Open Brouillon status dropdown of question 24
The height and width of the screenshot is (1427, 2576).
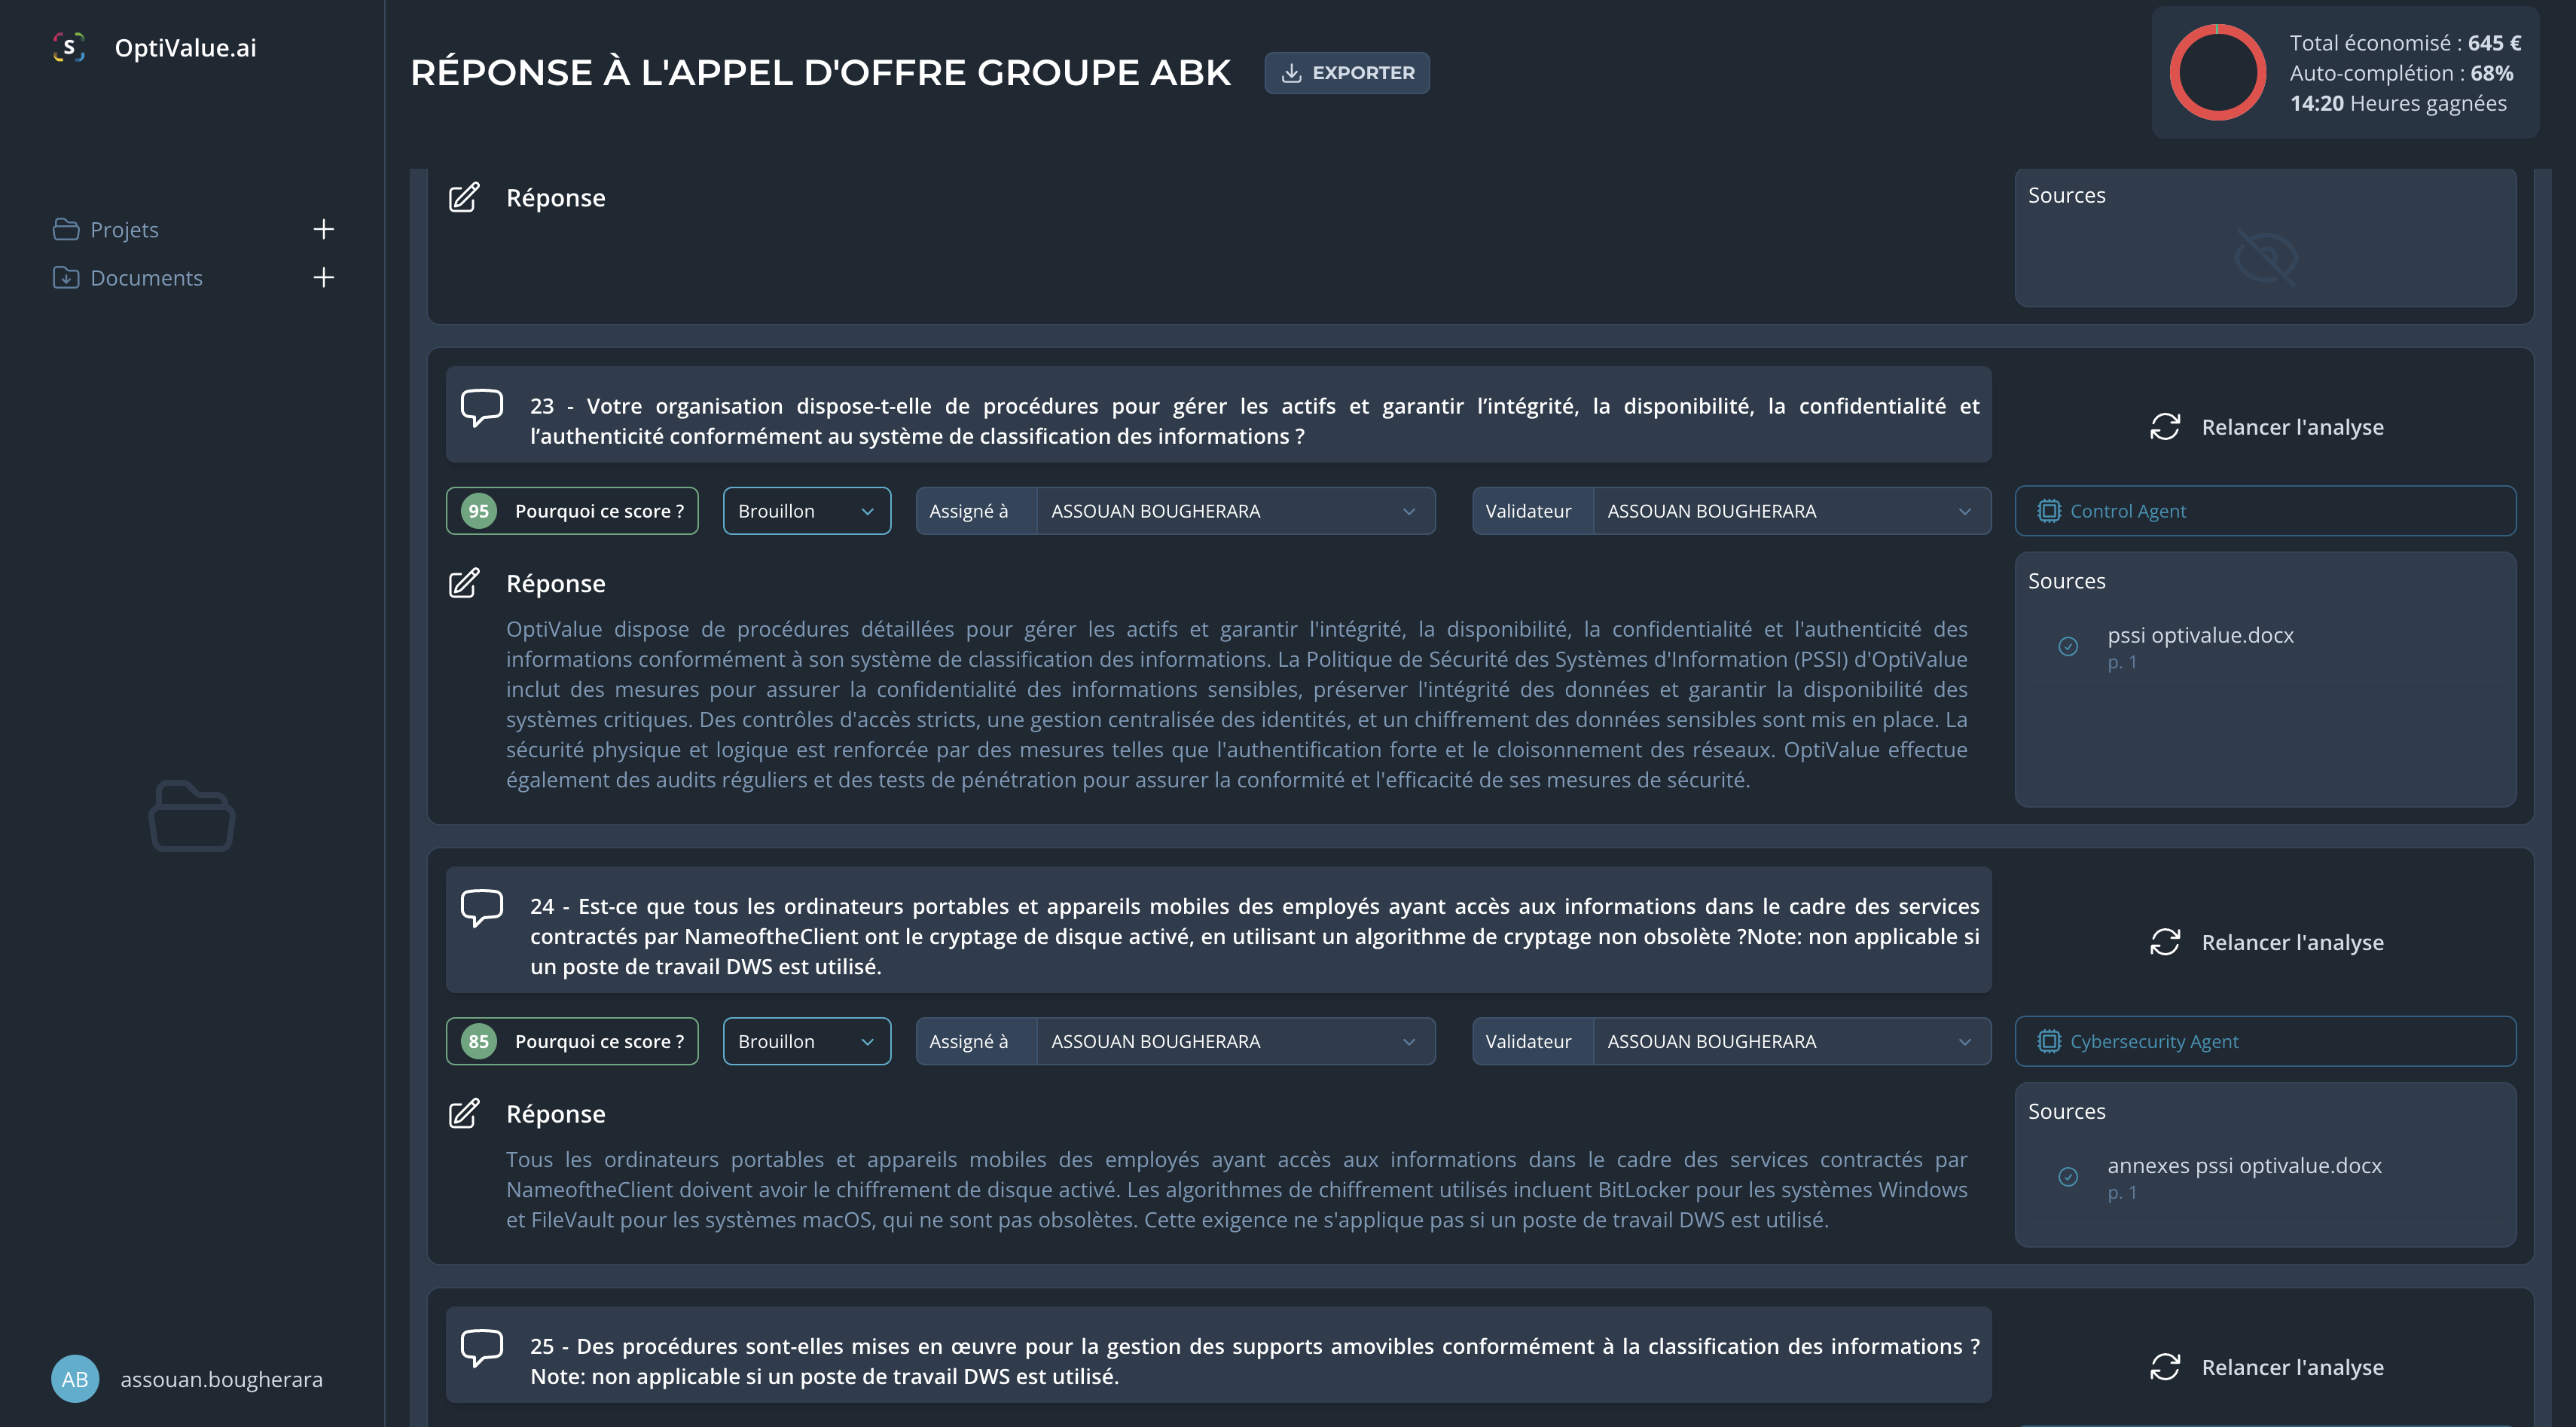click(x=806, y=1041)
